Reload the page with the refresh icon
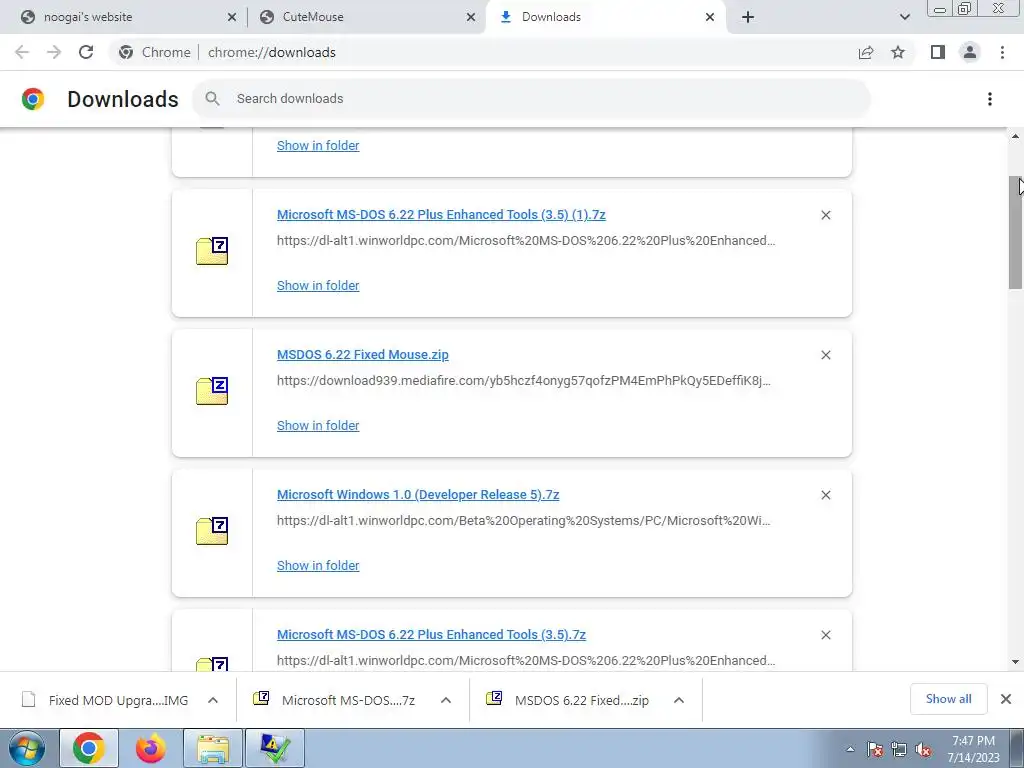1024x768 pixels. click(86, 52)
